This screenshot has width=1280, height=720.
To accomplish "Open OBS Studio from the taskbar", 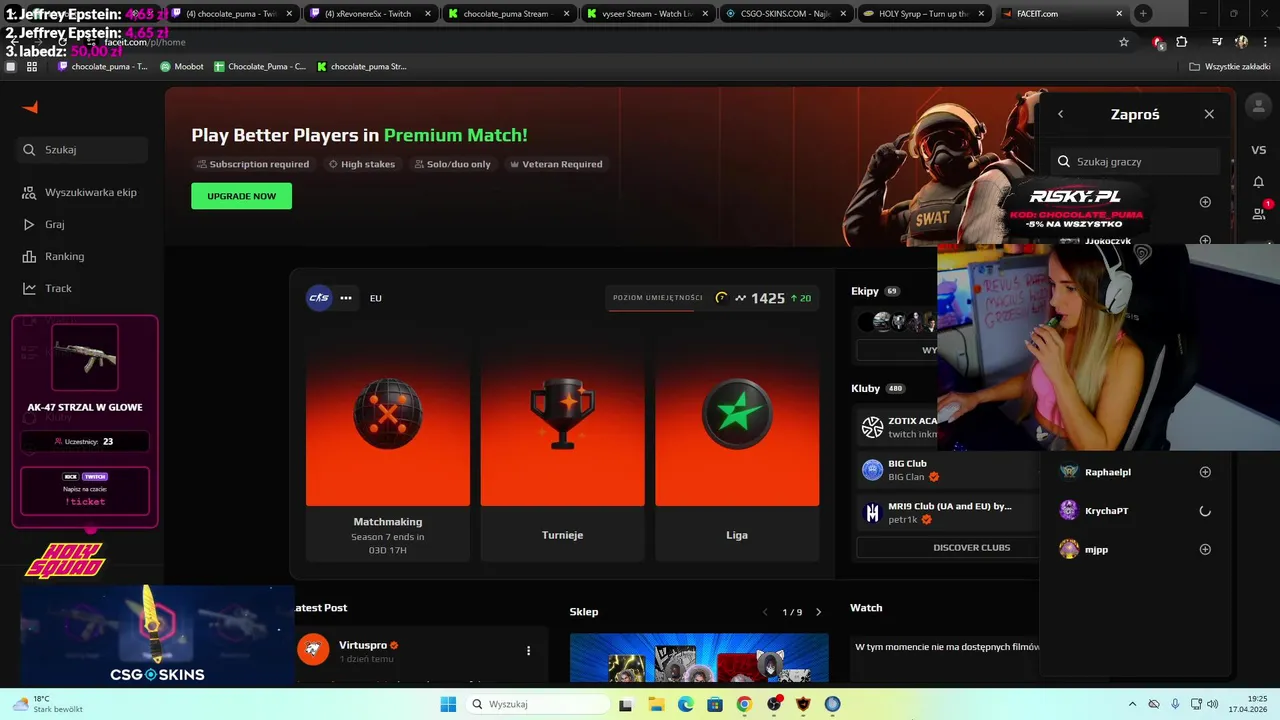I will (x=774, y=704).
